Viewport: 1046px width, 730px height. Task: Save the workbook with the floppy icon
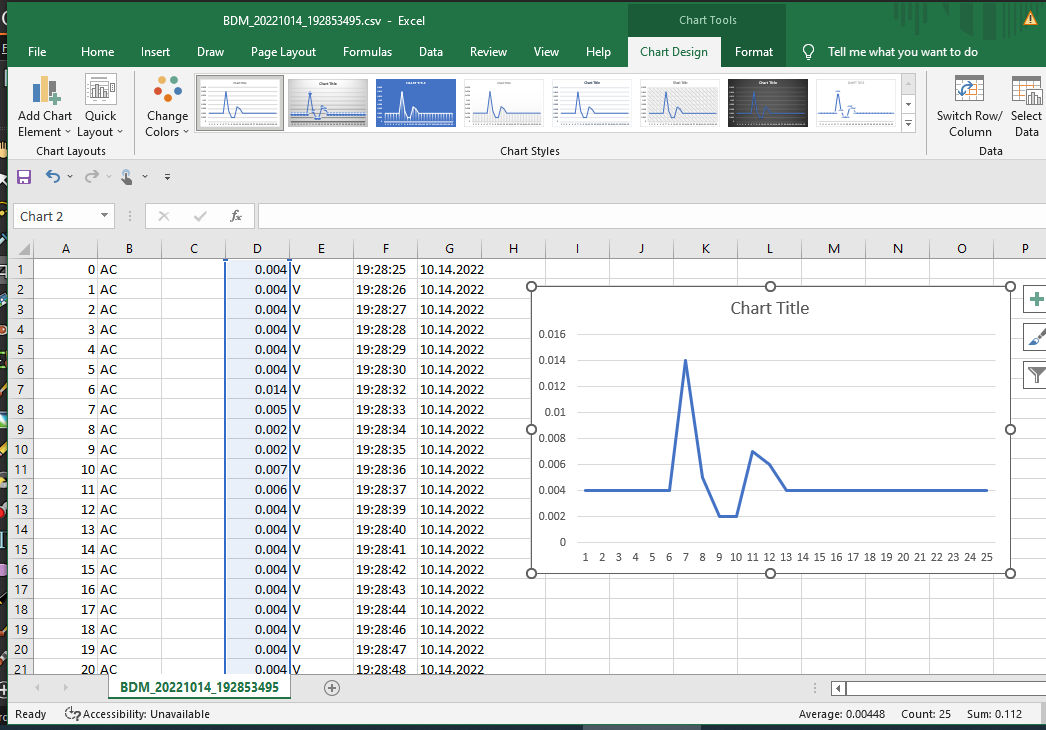24,177
